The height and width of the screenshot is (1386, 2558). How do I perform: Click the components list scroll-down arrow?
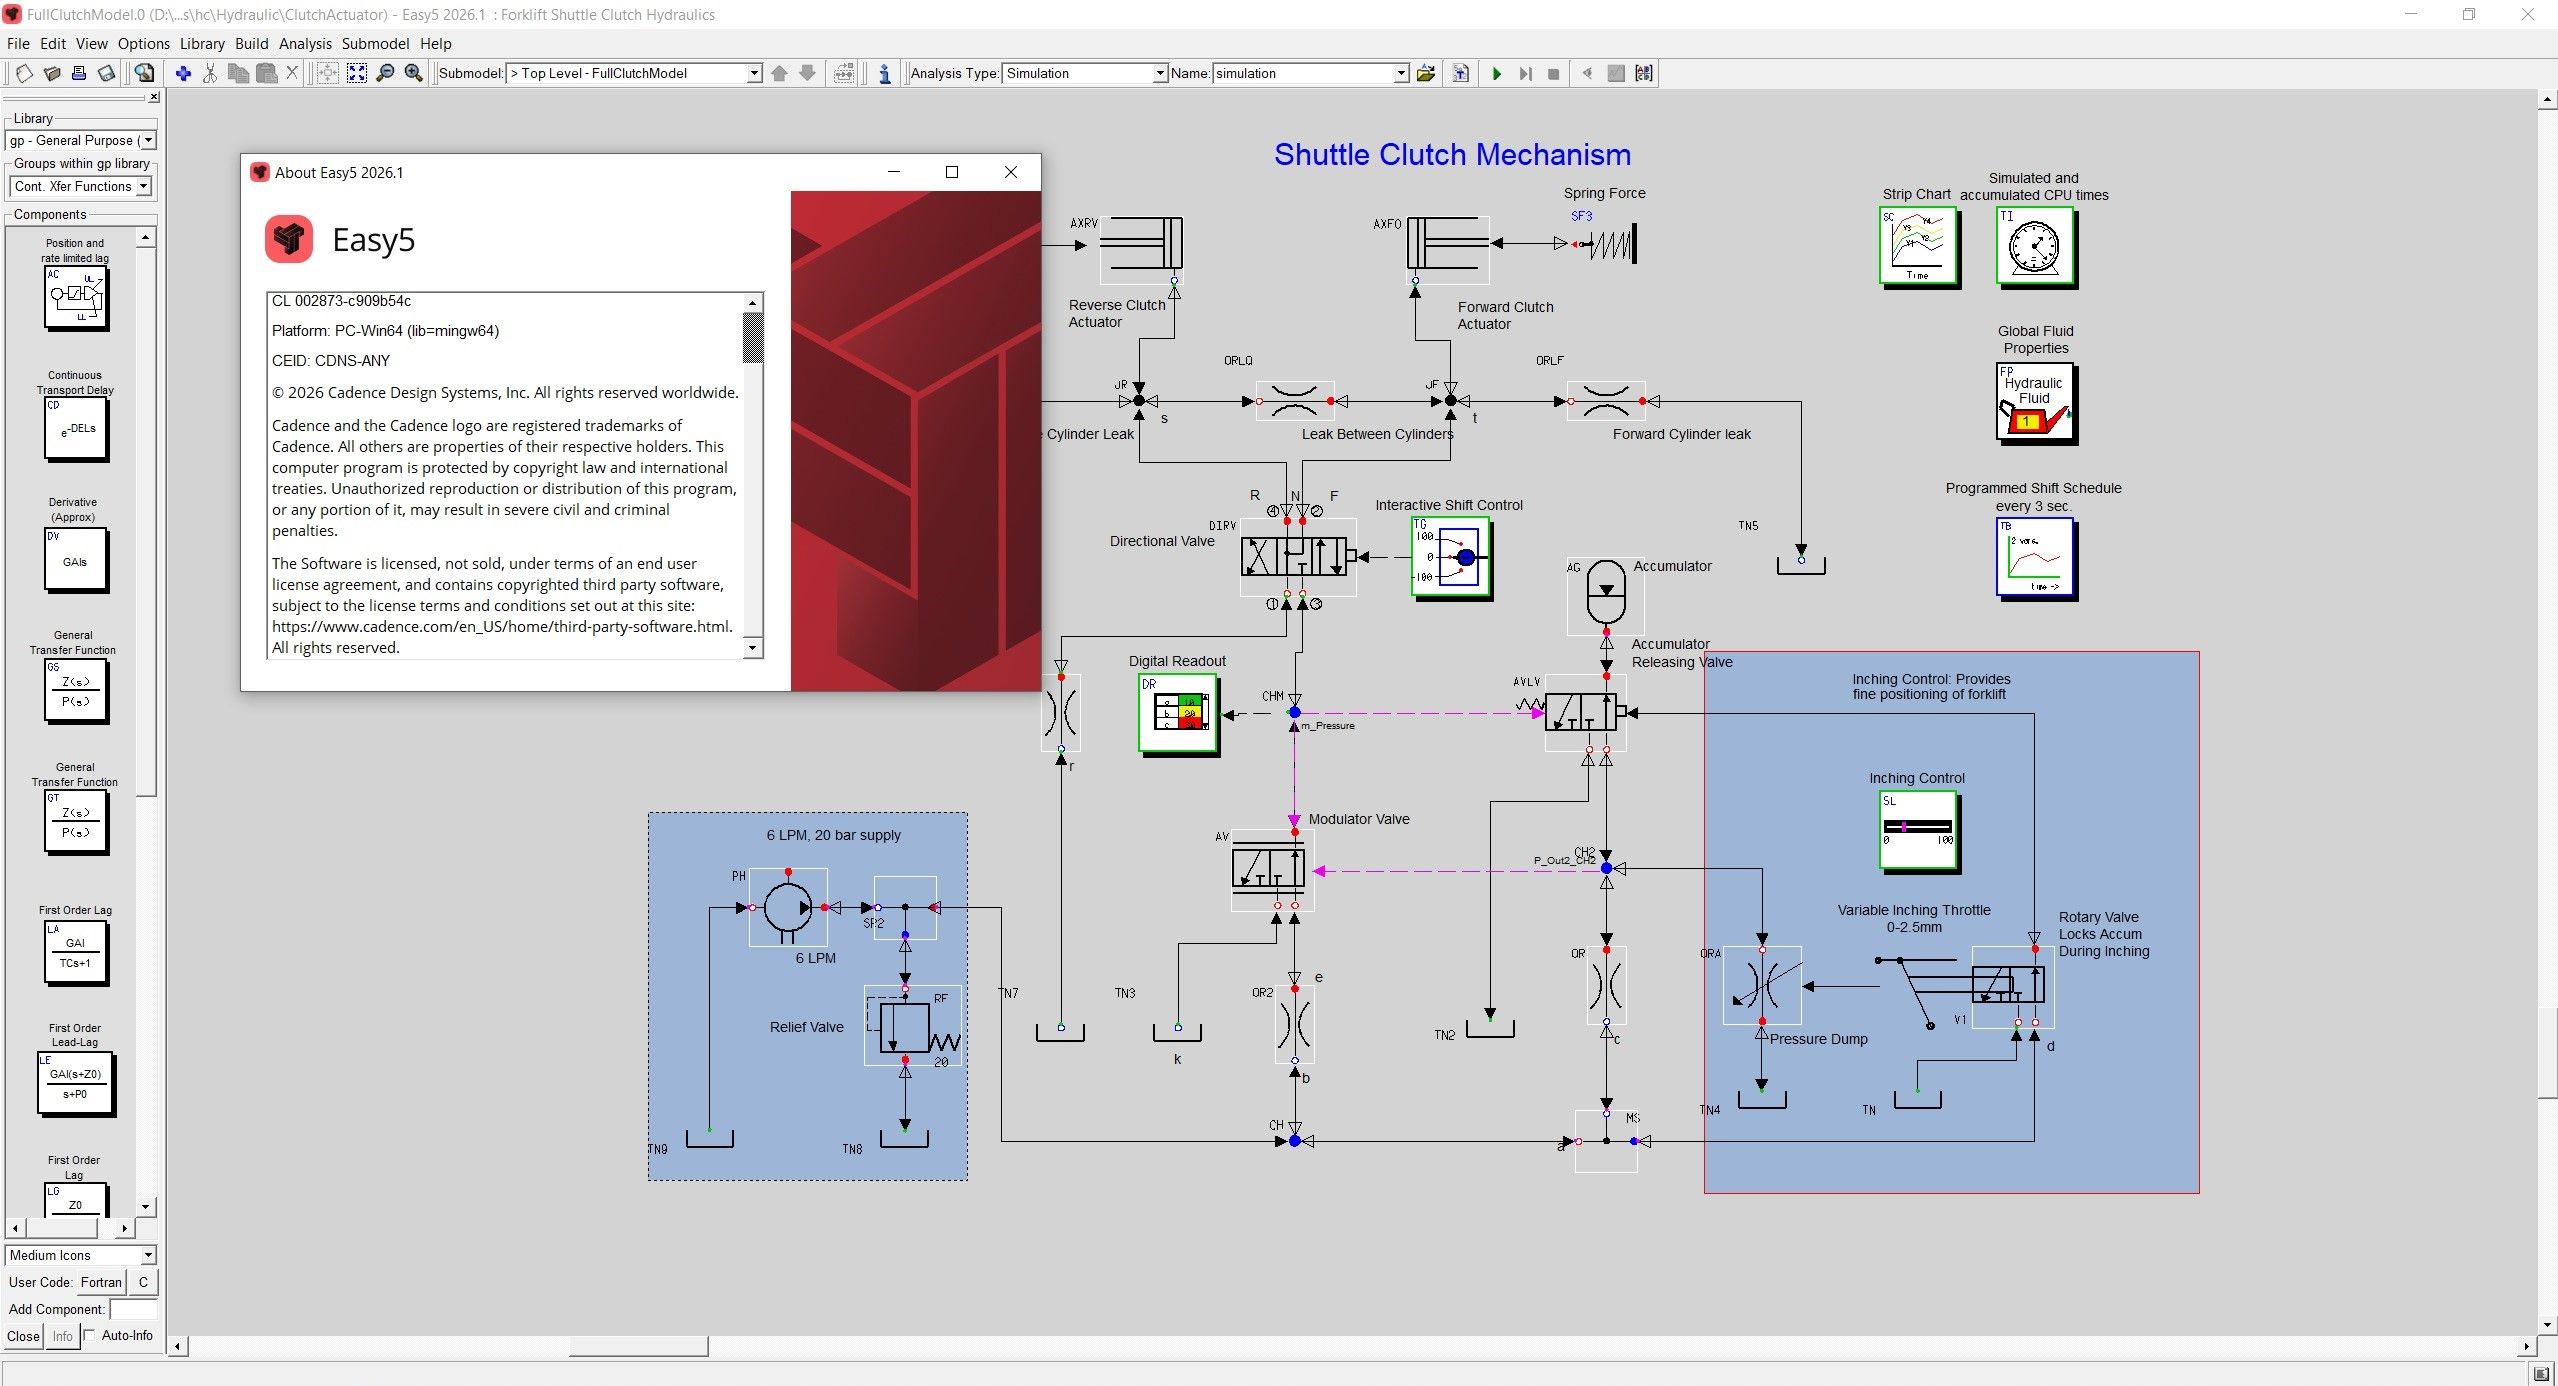click(x=146, y=1207)
